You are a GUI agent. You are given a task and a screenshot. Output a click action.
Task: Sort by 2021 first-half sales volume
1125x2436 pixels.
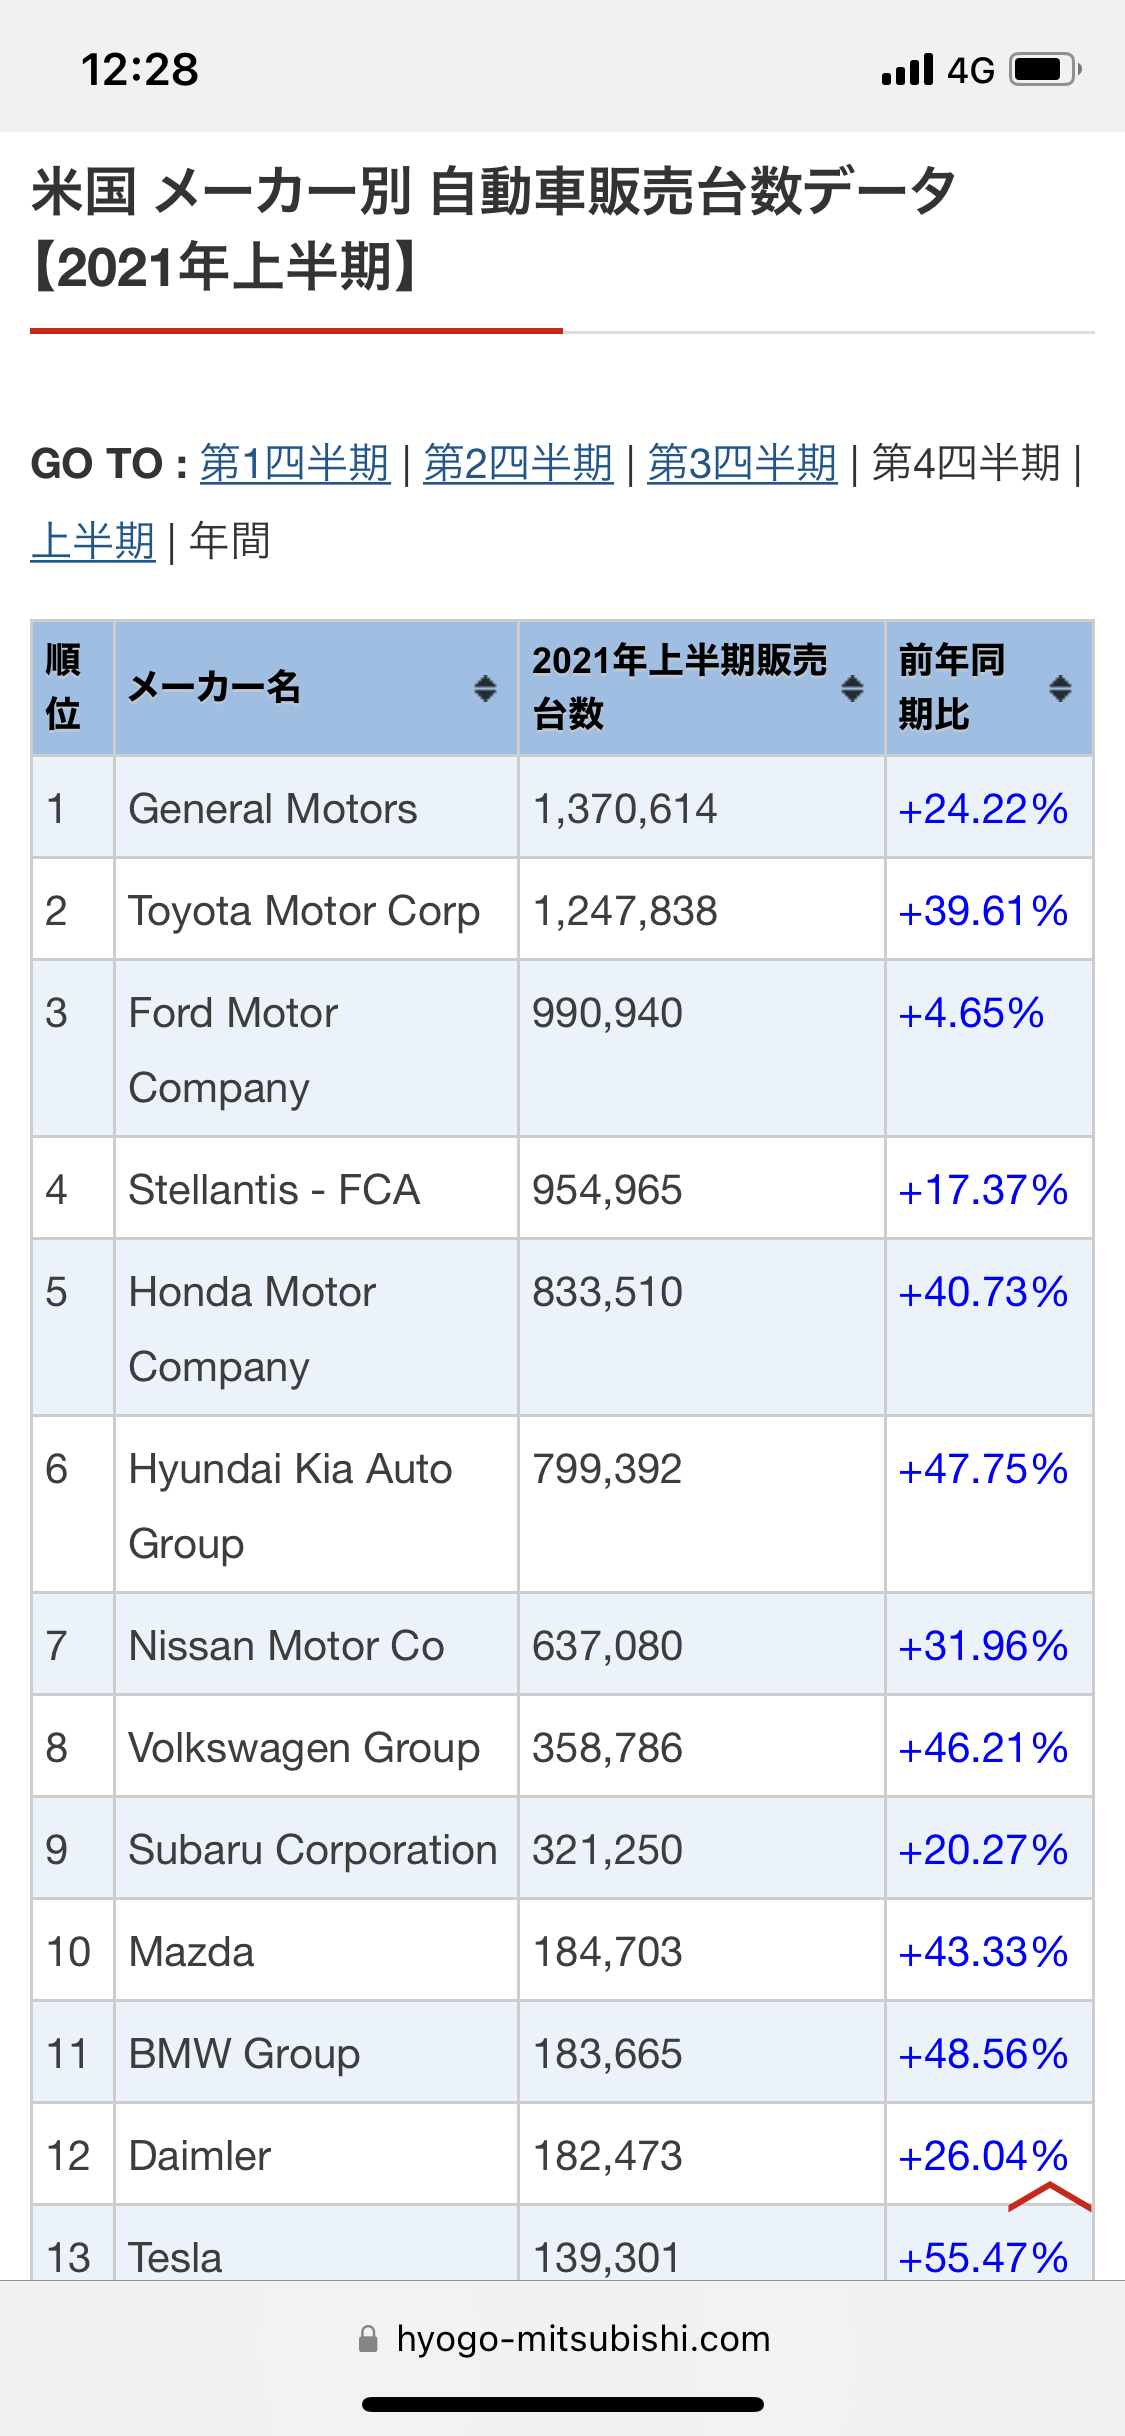pyautogui.click(x=852, y=688)
